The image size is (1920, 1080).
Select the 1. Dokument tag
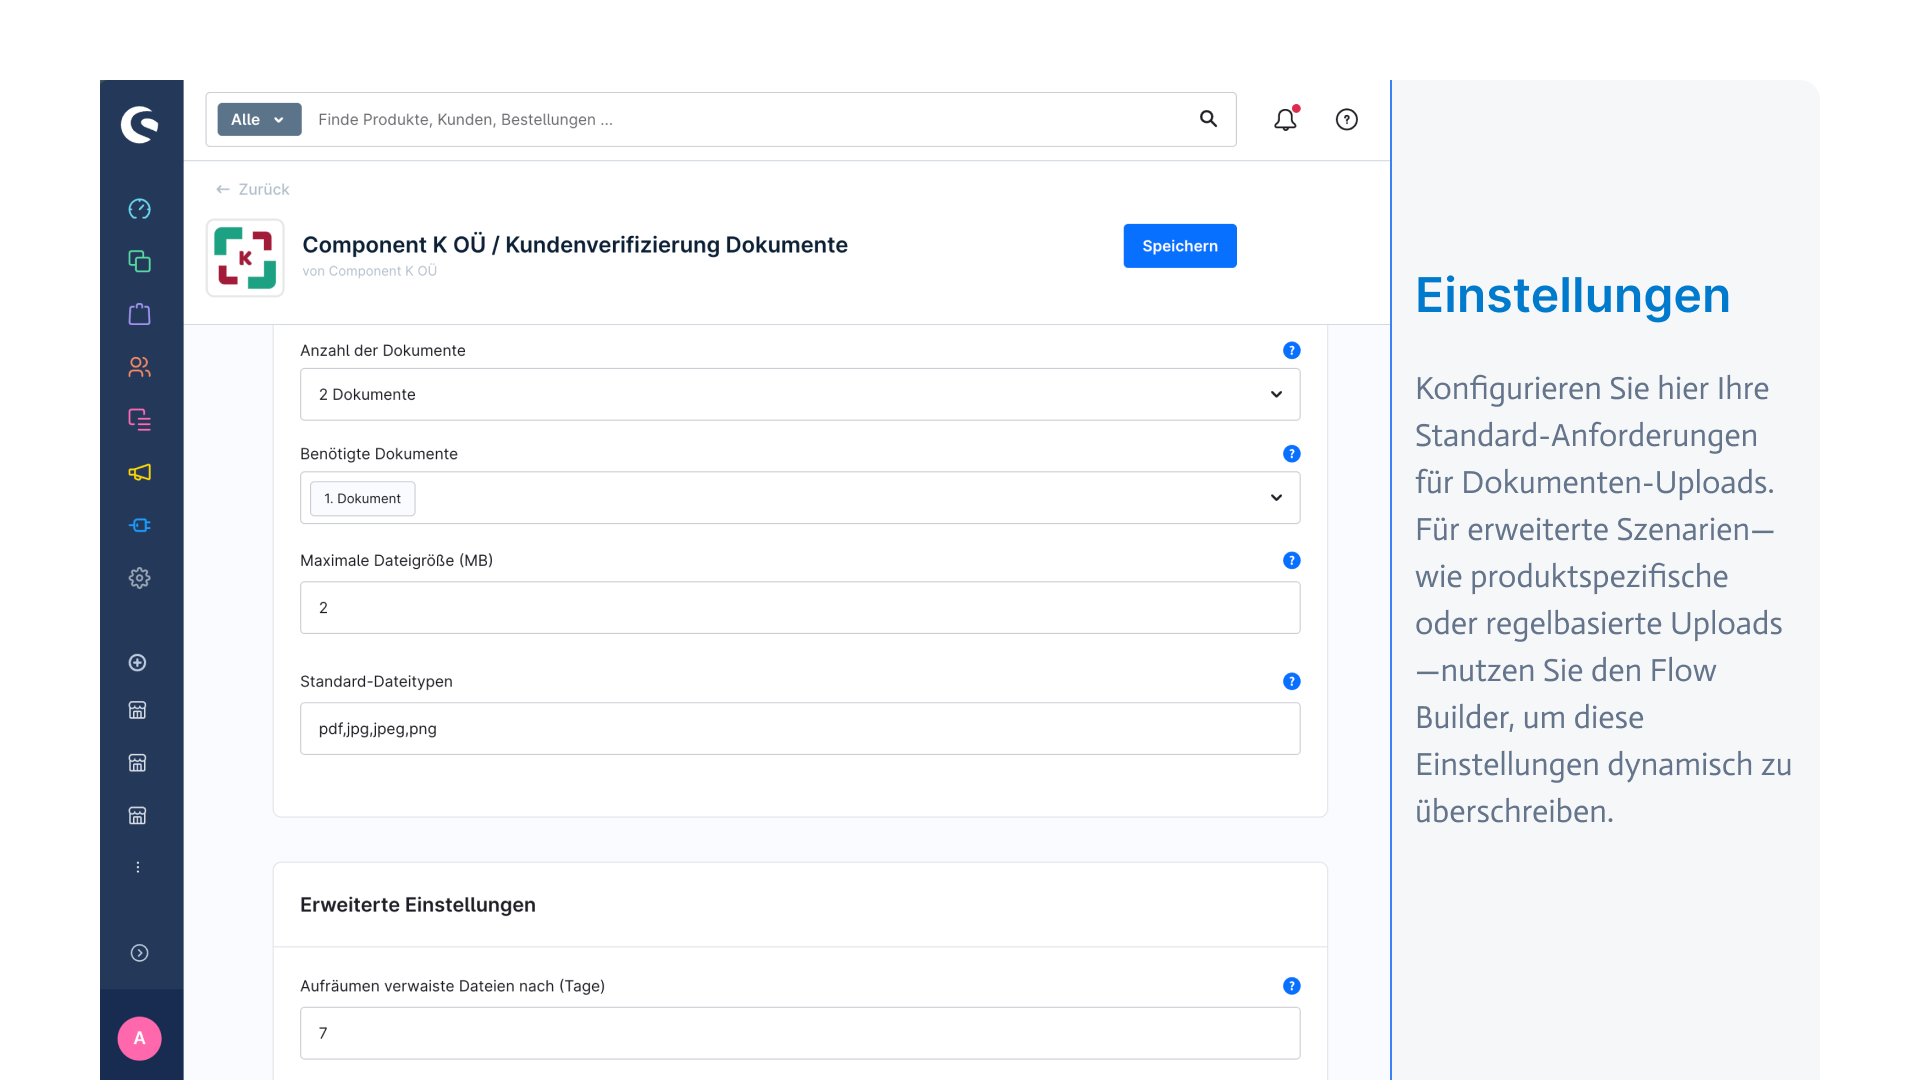pos(362,498)
